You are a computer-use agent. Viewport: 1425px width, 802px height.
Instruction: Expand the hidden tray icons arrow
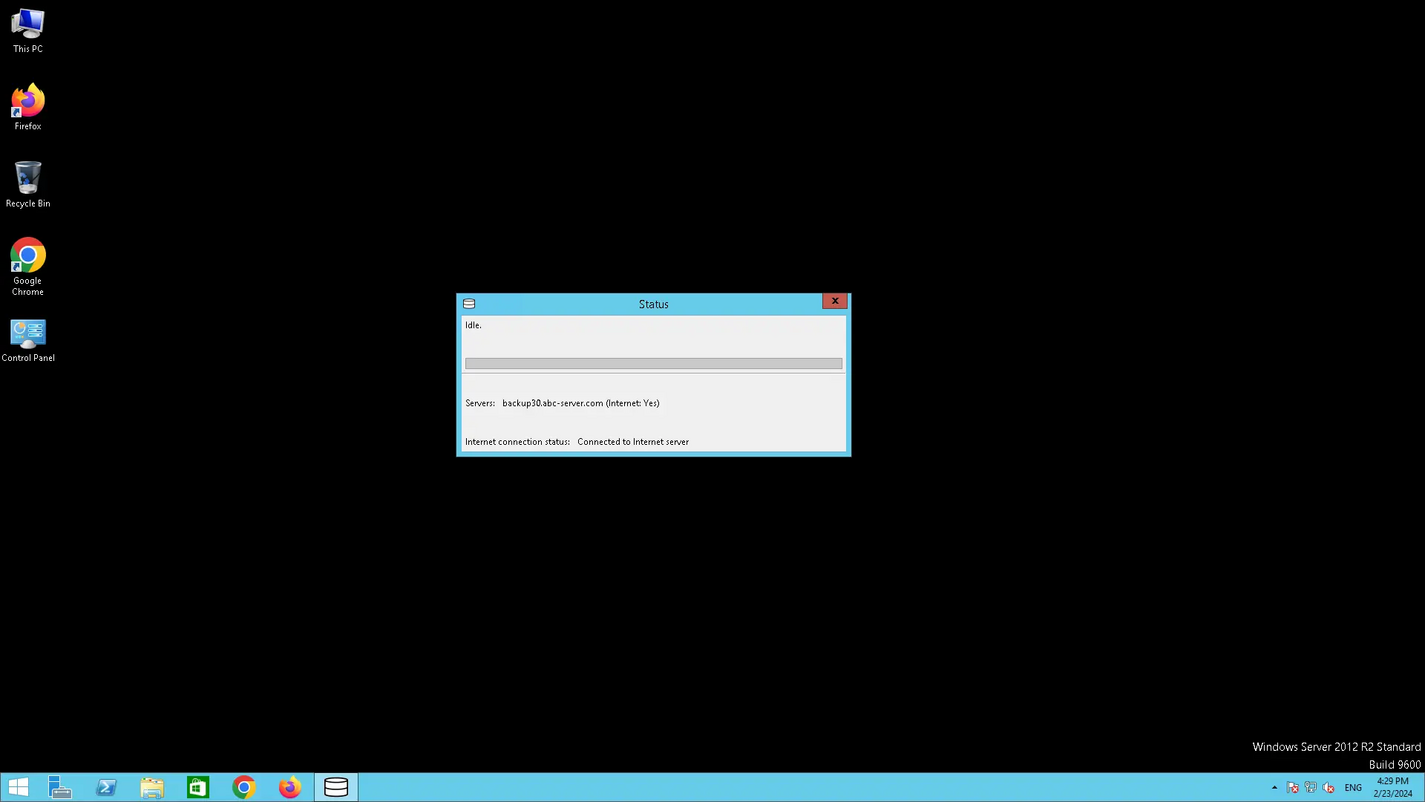pyautogui.click(x=1274, y=787)
